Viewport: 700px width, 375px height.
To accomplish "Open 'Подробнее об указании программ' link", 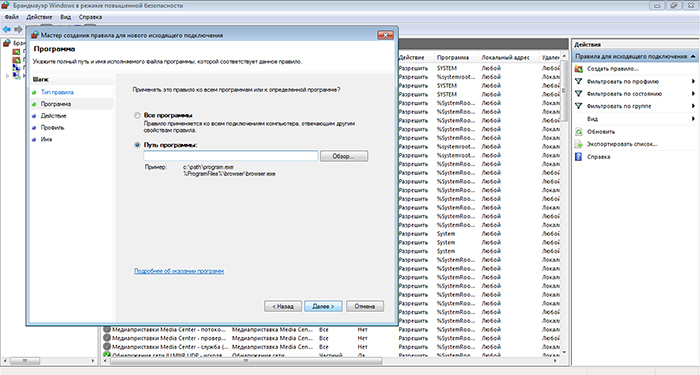I will coord(179,271).
